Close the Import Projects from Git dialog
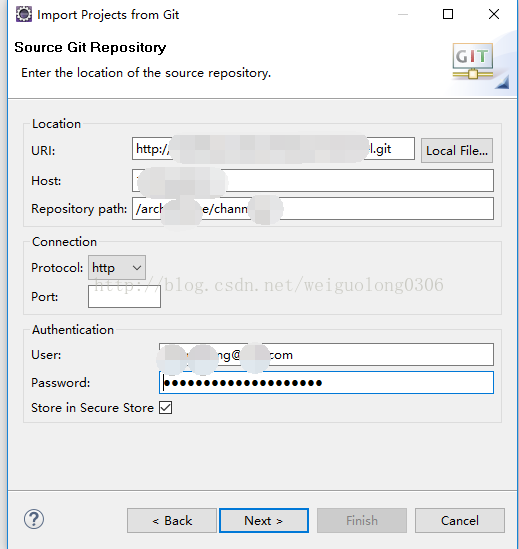Screen dimensions: 519x549 pyautogui.click(x=494, y=14)
